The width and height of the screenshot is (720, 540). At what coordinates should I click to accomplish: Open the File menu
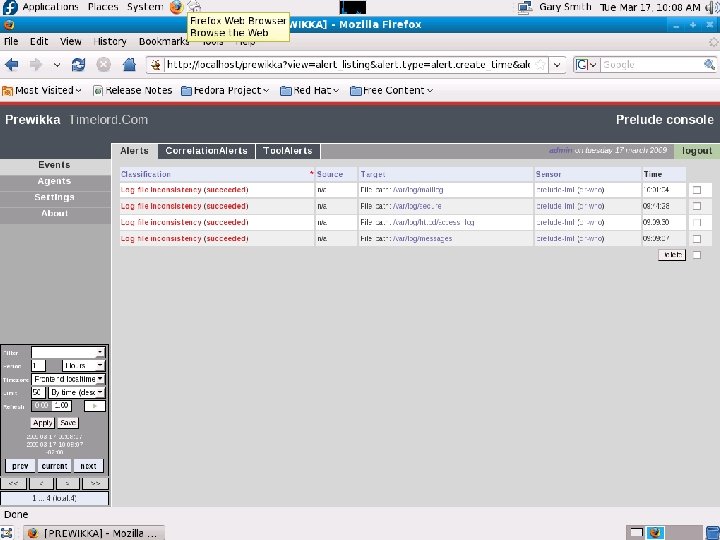click(11, 42)
